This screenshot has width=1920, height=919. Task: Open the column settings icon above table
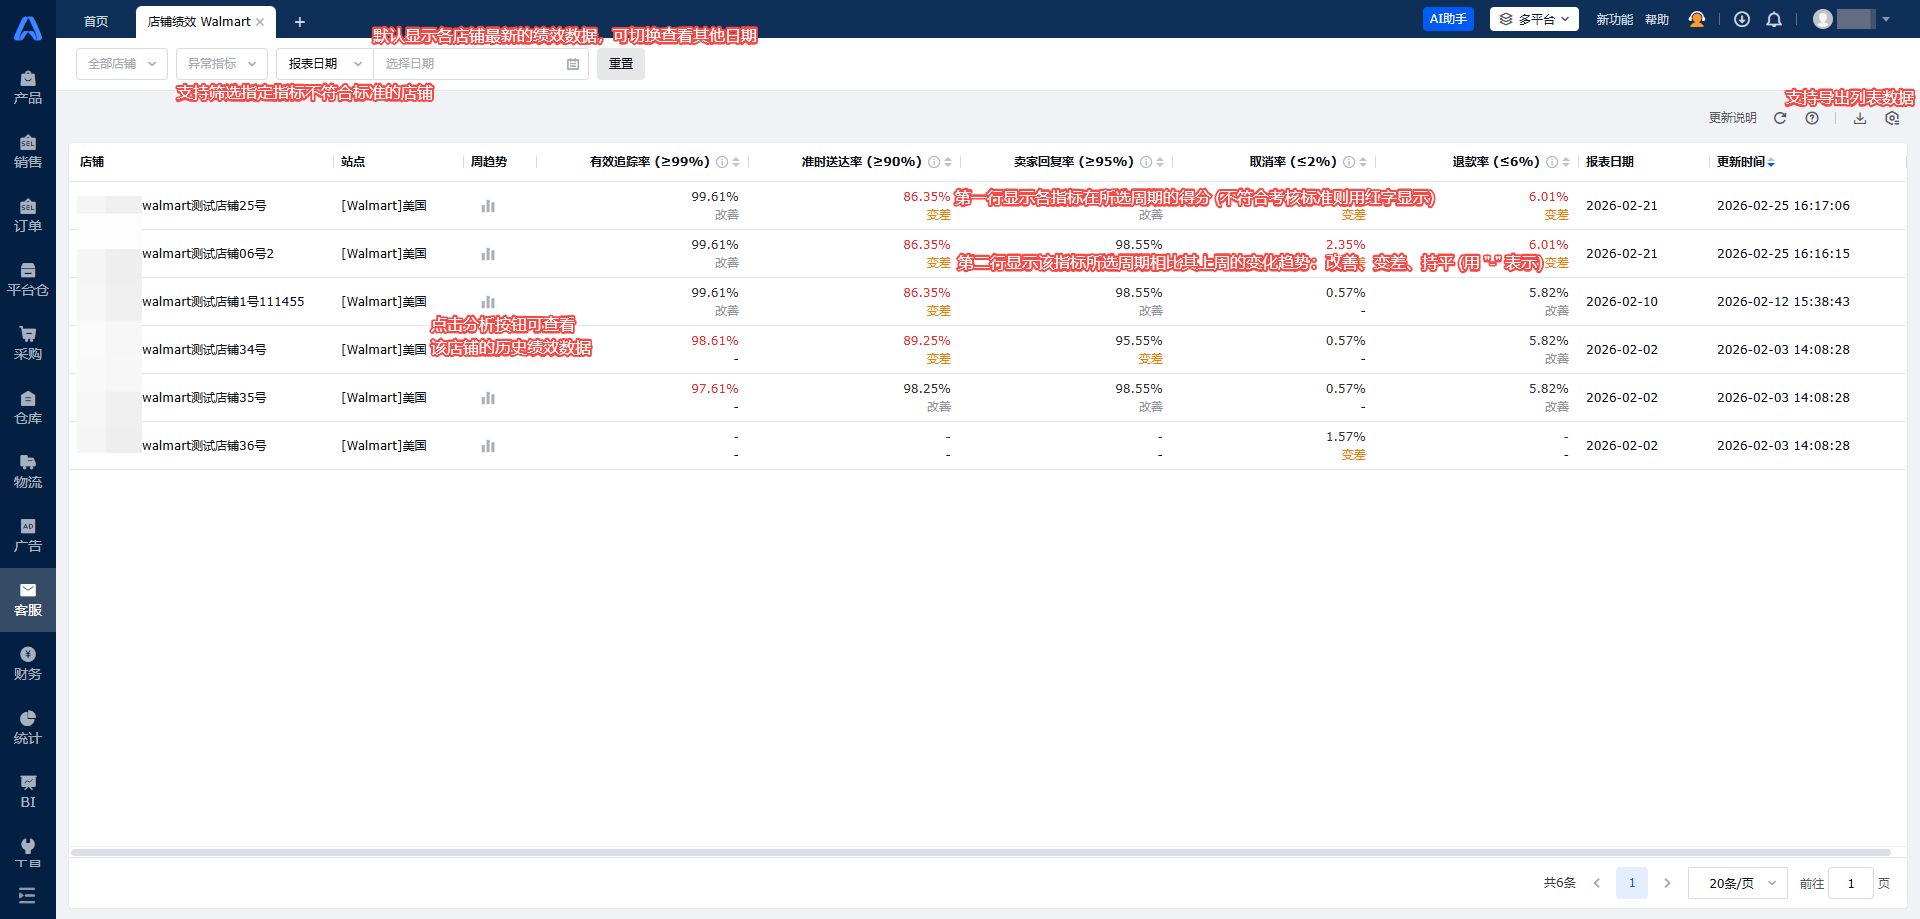click(1892, 118)
